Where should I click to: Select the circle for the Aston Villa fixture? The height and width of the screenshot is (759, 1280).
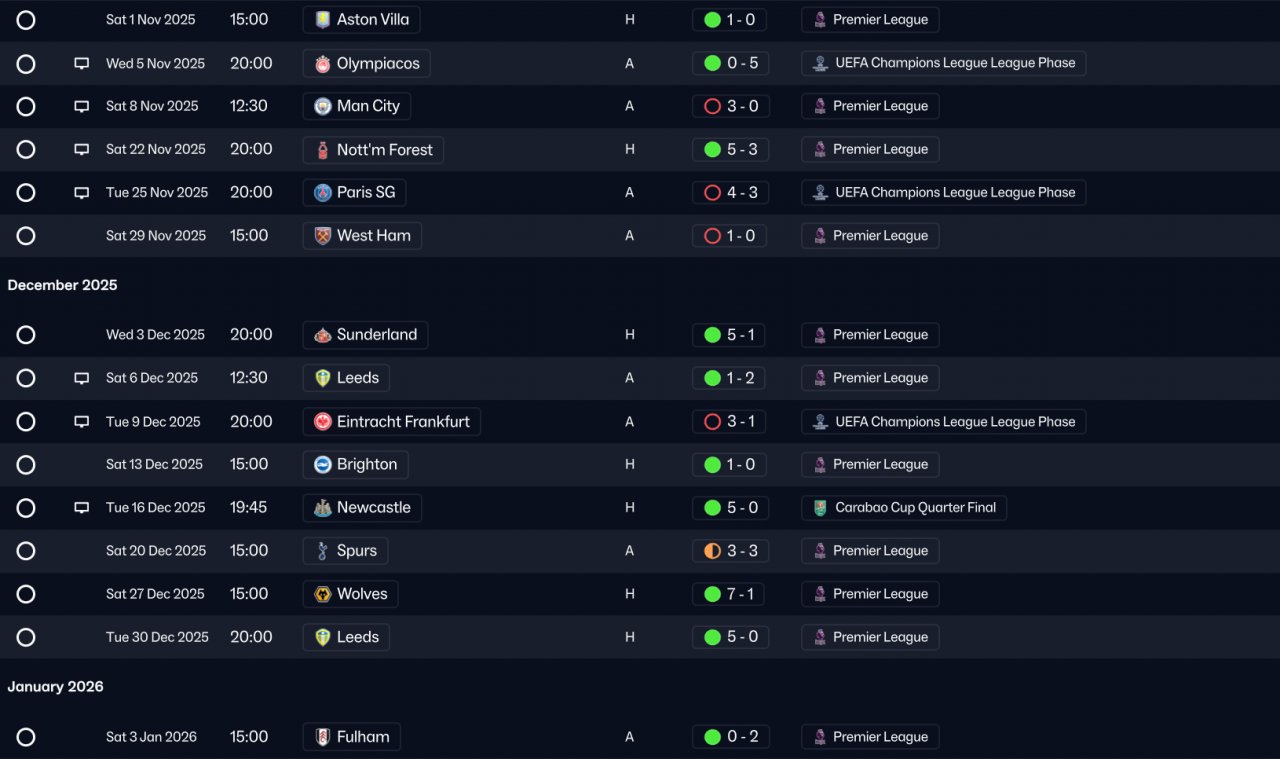click(x=26, y=20)
